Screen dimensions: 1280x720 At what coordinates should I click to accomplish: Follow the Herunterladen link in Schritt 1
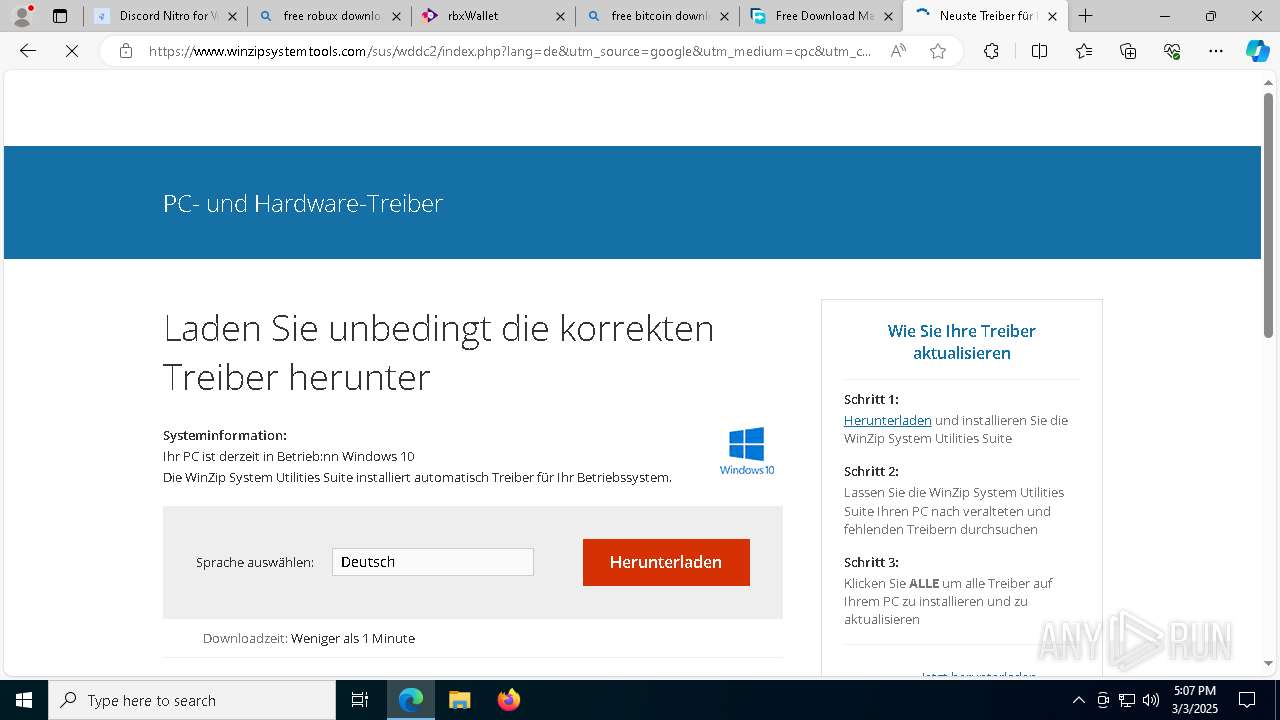(x=887, y=420)
